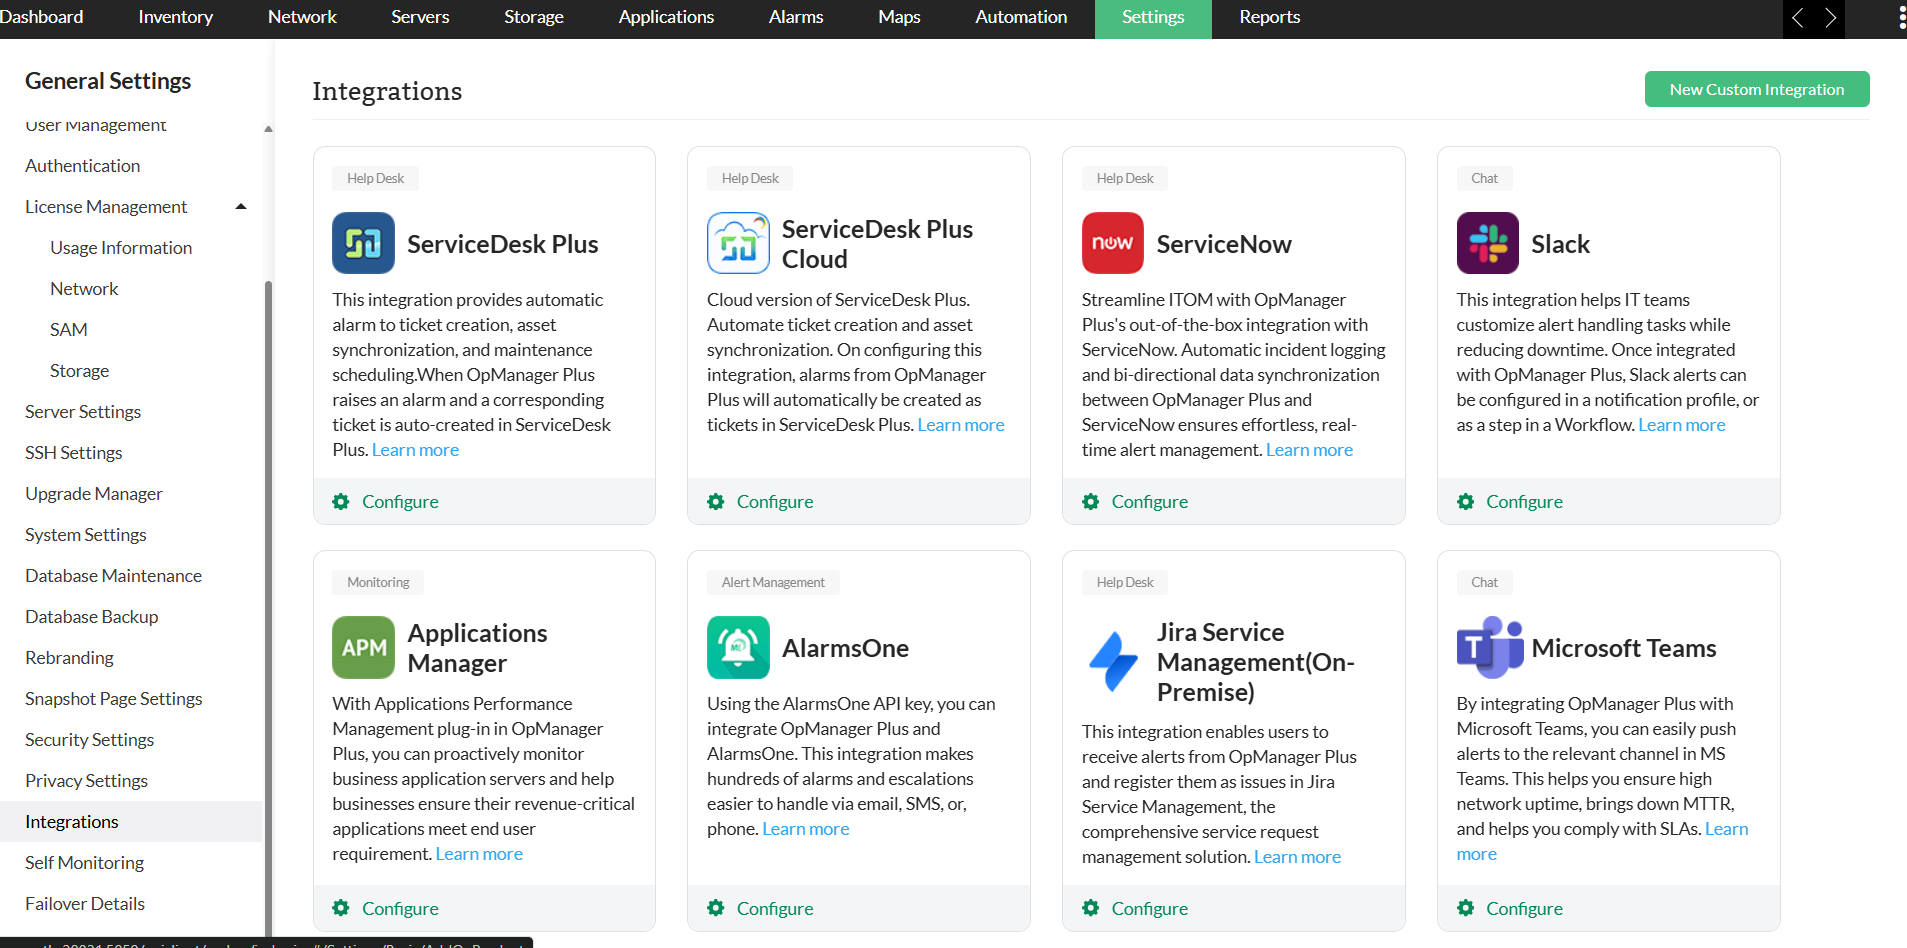Open the vertical dots menu in top bar

point(1901,18)
